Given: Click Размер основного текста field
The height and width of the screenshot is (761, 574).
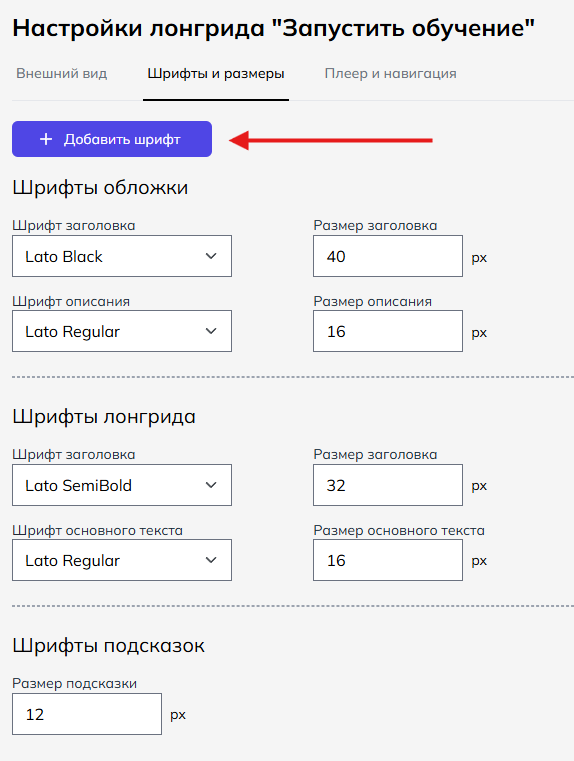Looking at the screenshot, I should [x=388, y=560].
